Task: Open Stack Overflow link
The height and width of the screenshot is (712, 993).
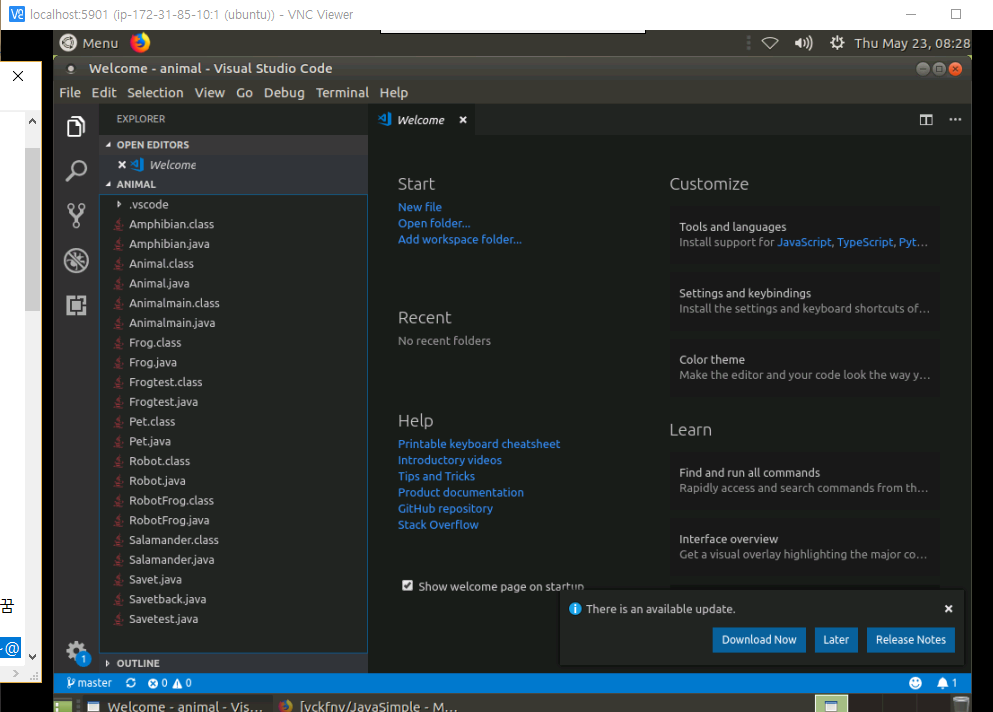Action: 438,524
